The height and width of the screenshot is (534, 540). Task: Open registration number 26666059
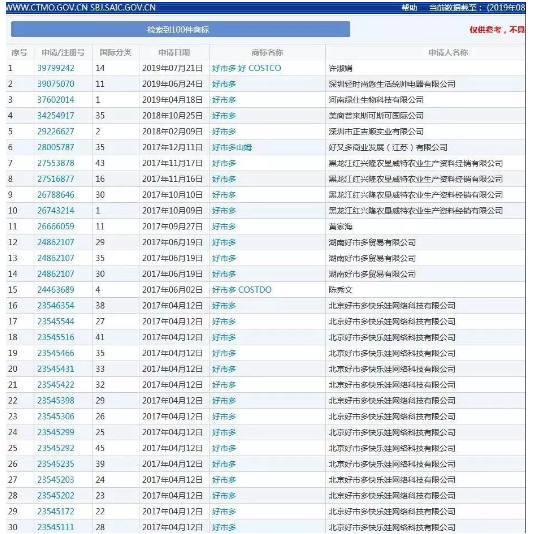[x=56, y=227]
